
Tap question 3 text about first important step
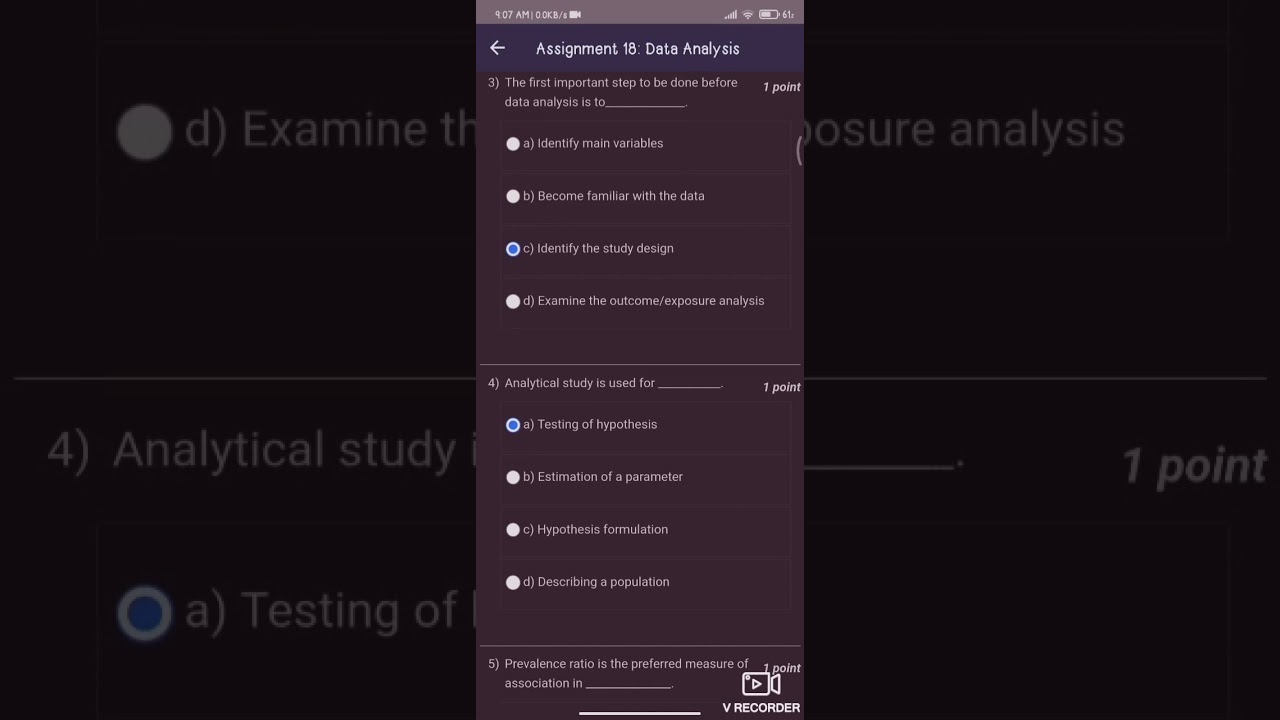coord(620,92)
